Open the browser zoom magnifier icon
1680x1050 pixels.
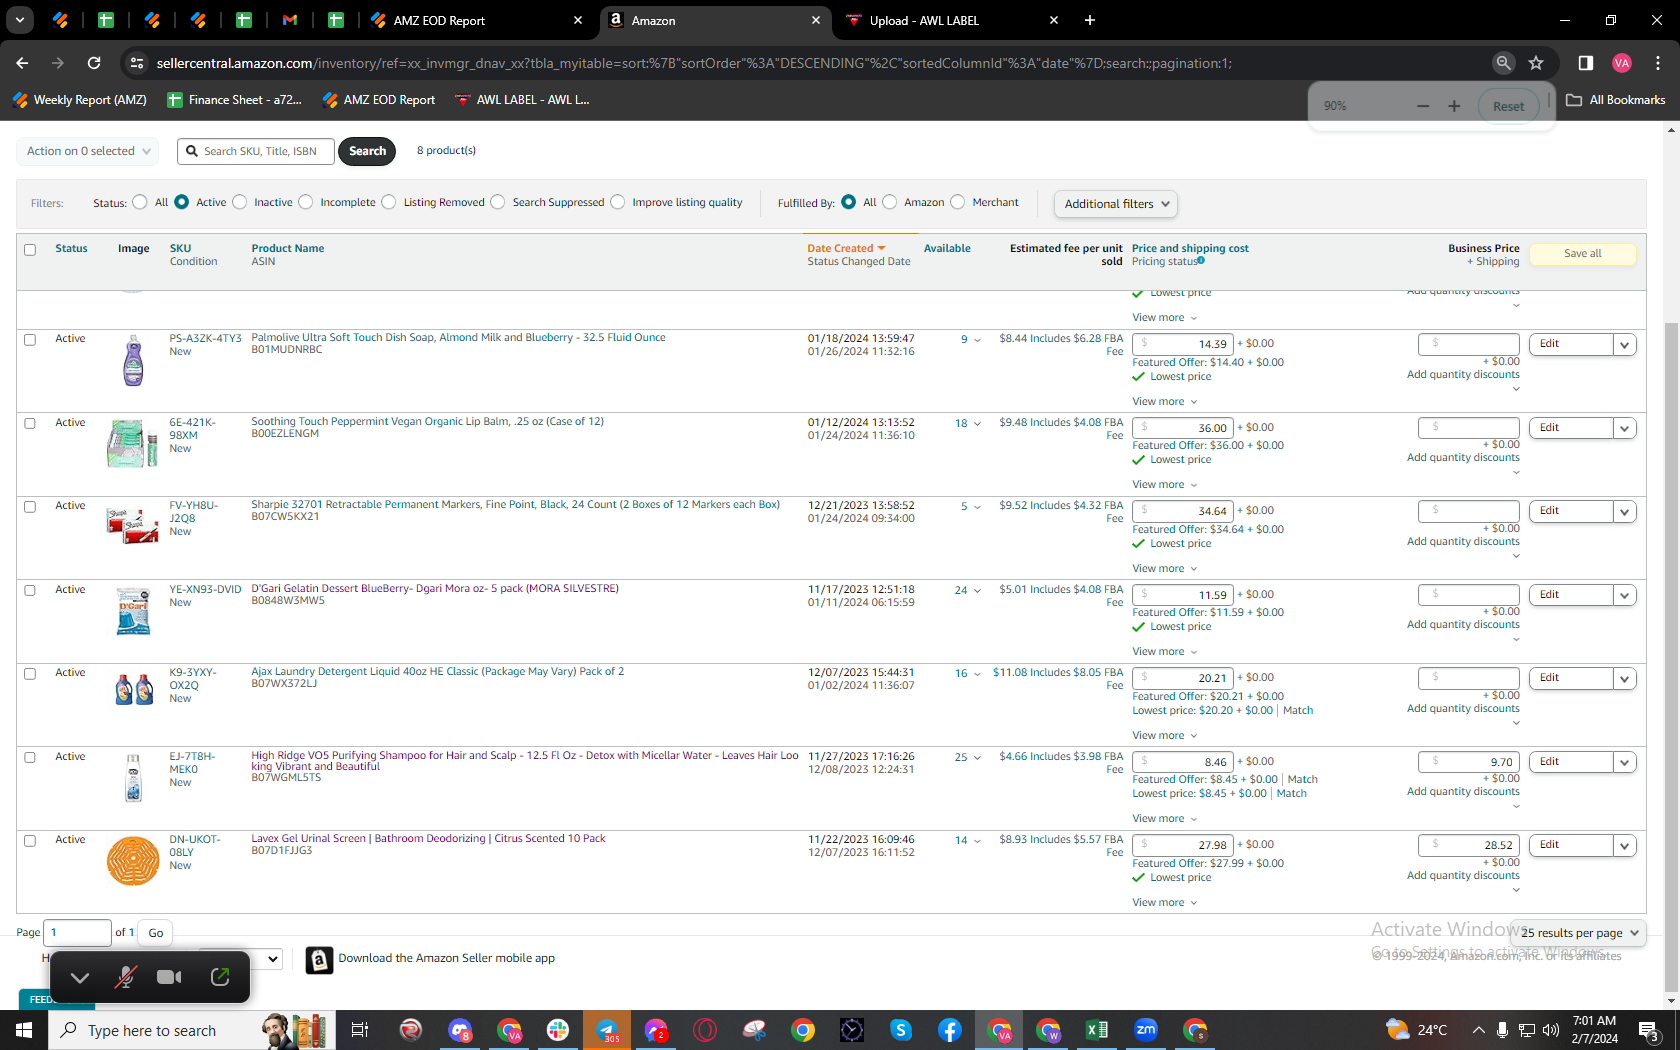[1503, 63]
